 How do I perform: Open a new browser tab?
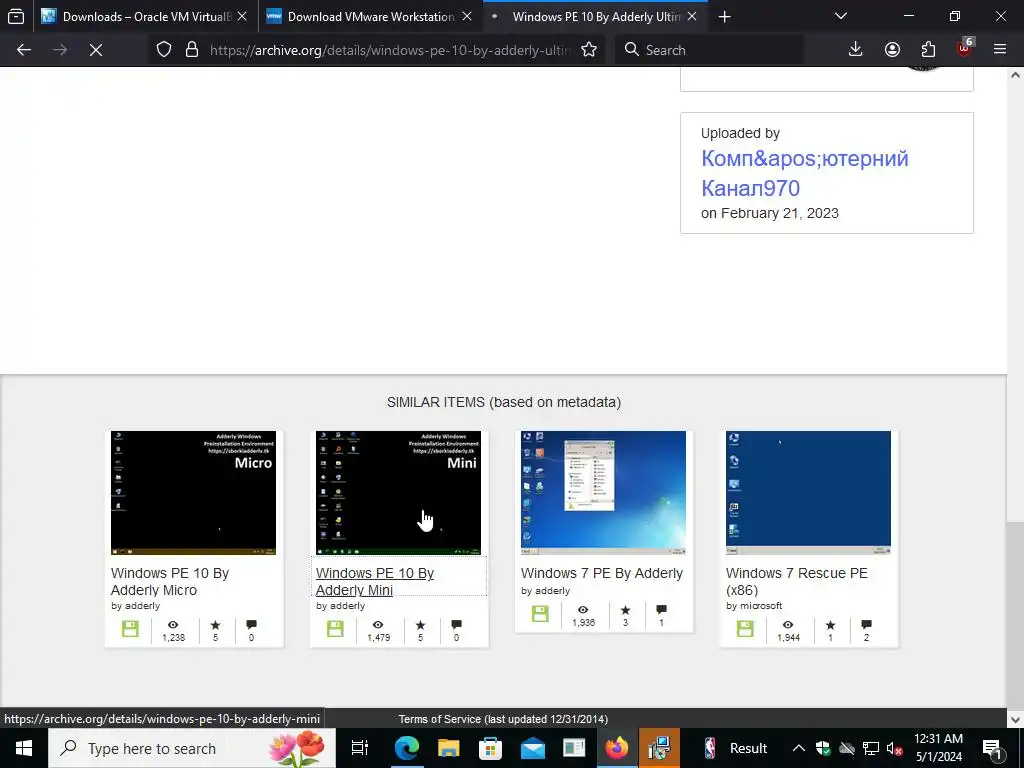tap(724, 16)
